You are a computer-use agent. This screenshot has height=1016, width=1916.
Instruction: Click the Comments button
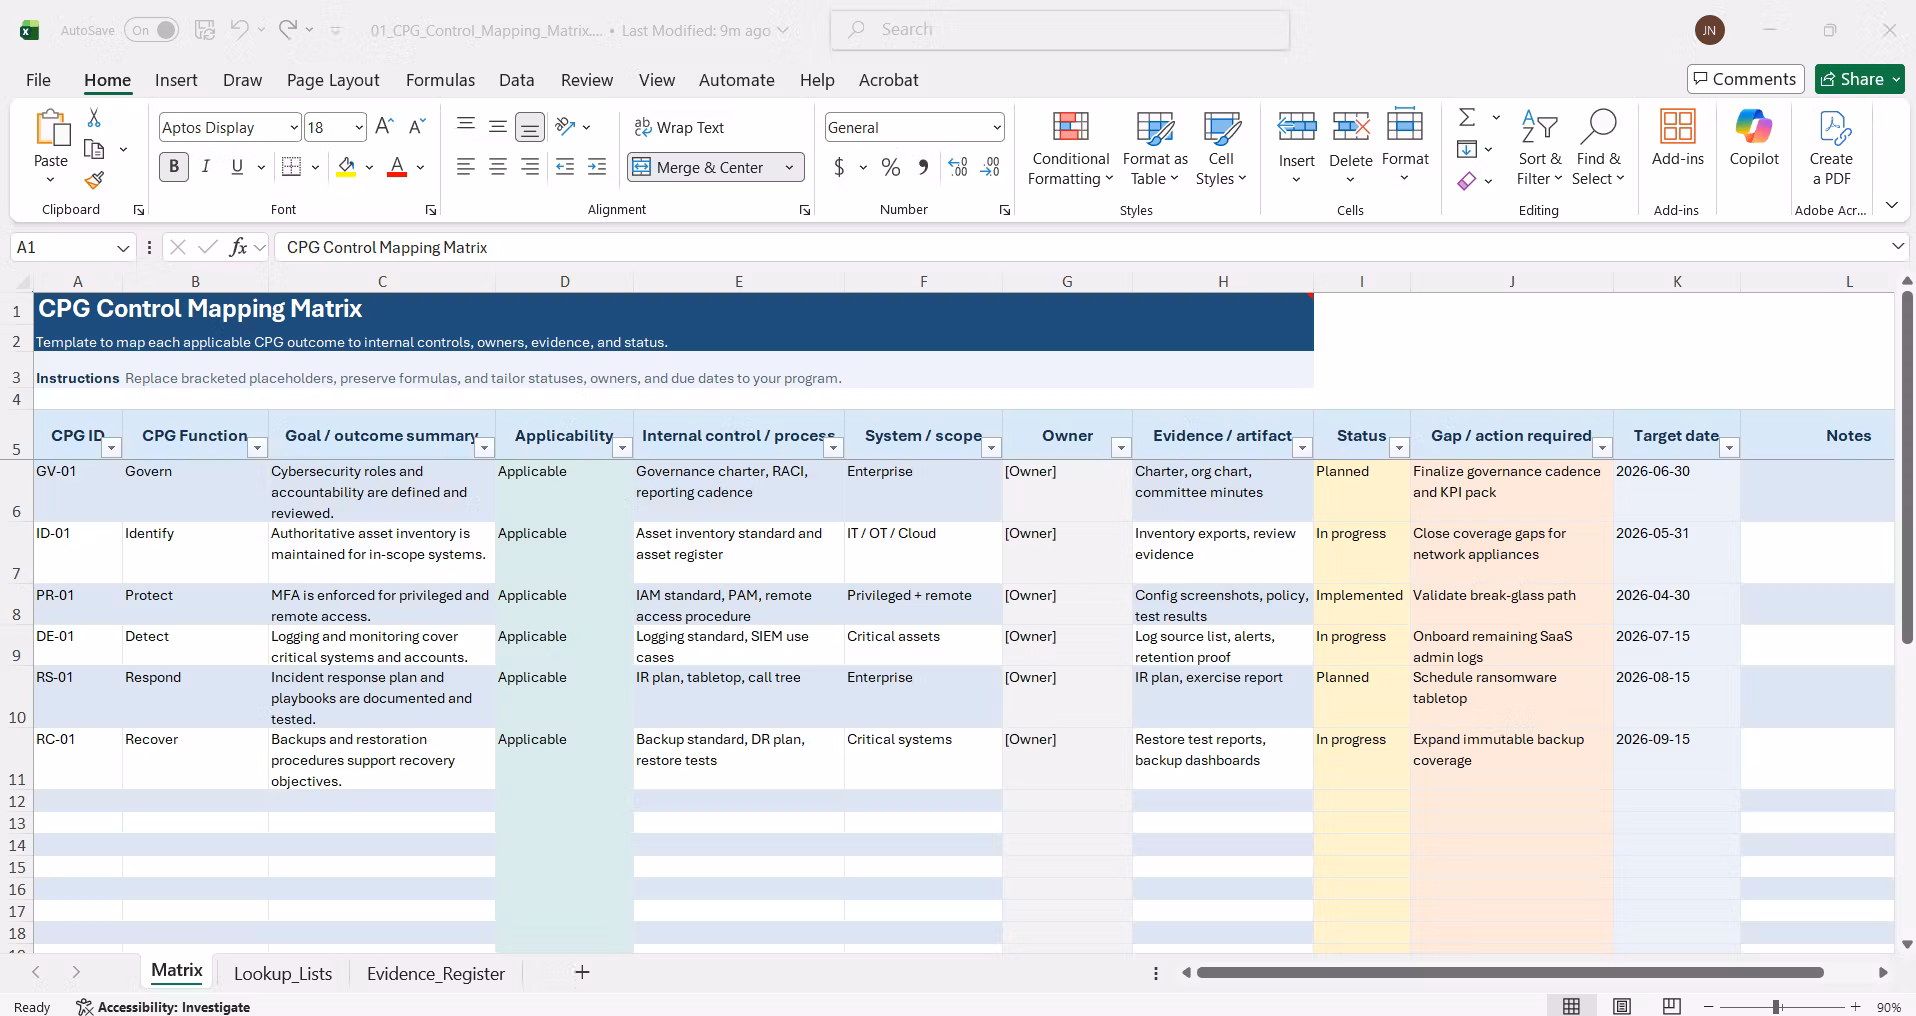pos(1745,79)
